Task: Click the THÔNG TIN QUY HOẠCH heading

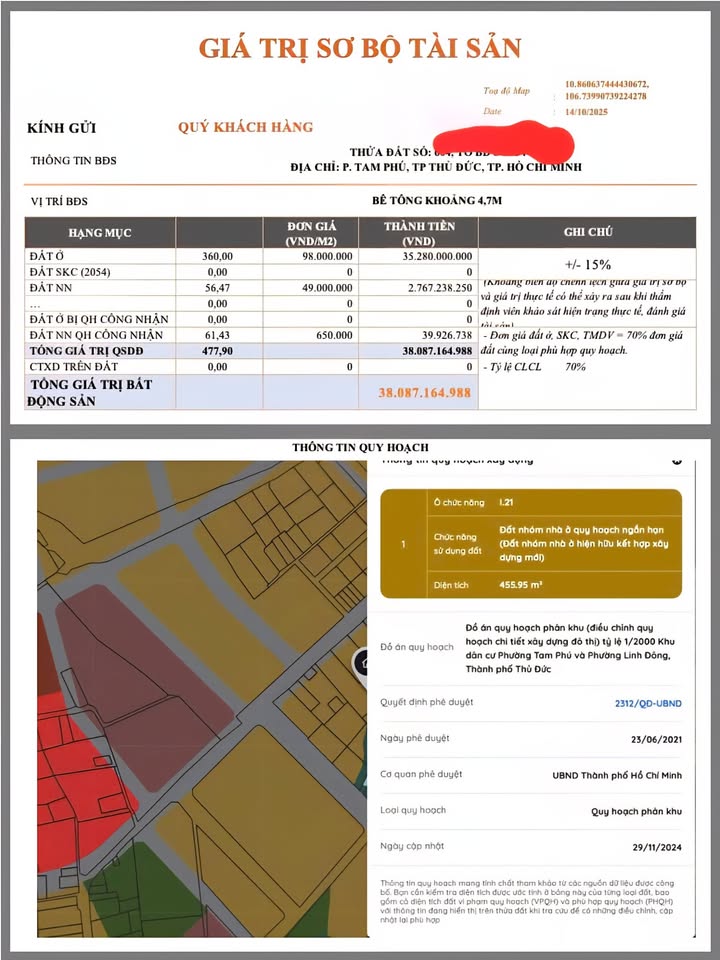Action: point(360,447)
